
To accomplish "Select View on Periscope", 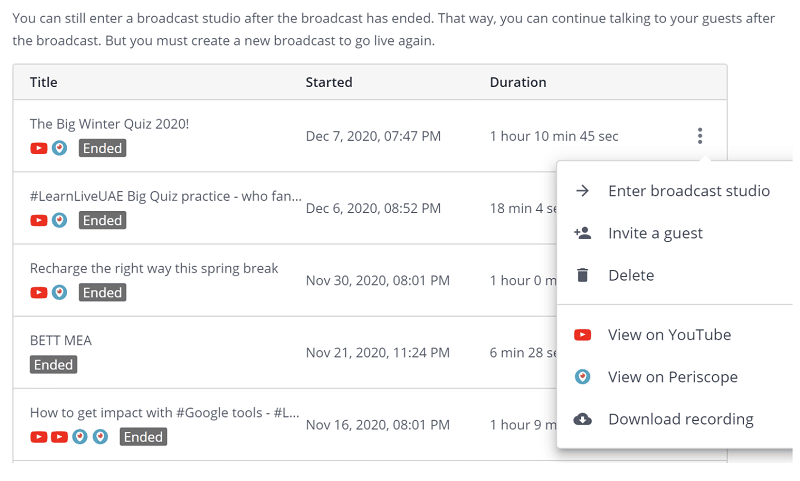I will pos(672,377).
